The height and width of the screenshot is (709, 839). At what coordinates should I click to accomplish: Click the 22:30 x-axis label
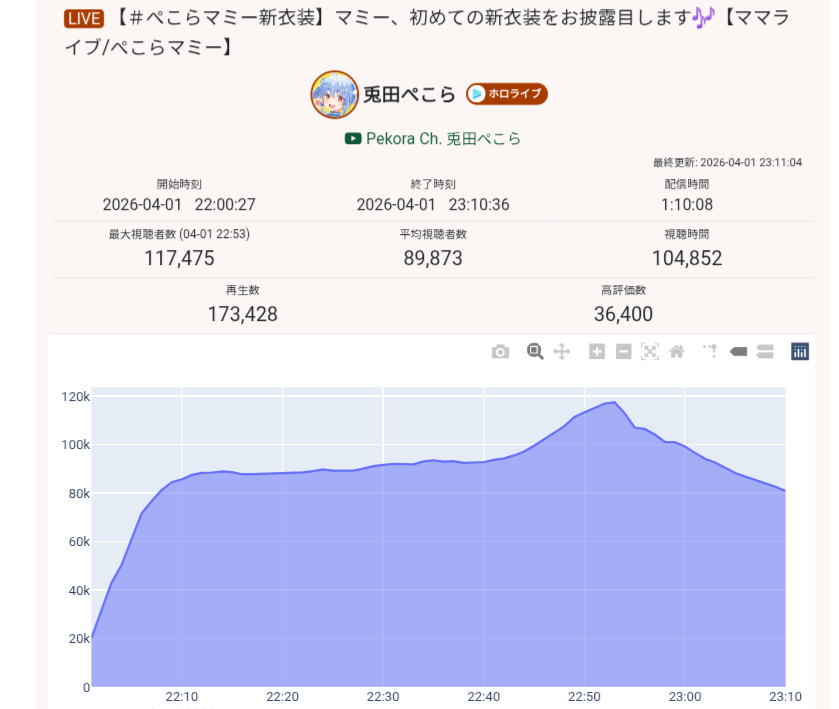tap(383, 697)
